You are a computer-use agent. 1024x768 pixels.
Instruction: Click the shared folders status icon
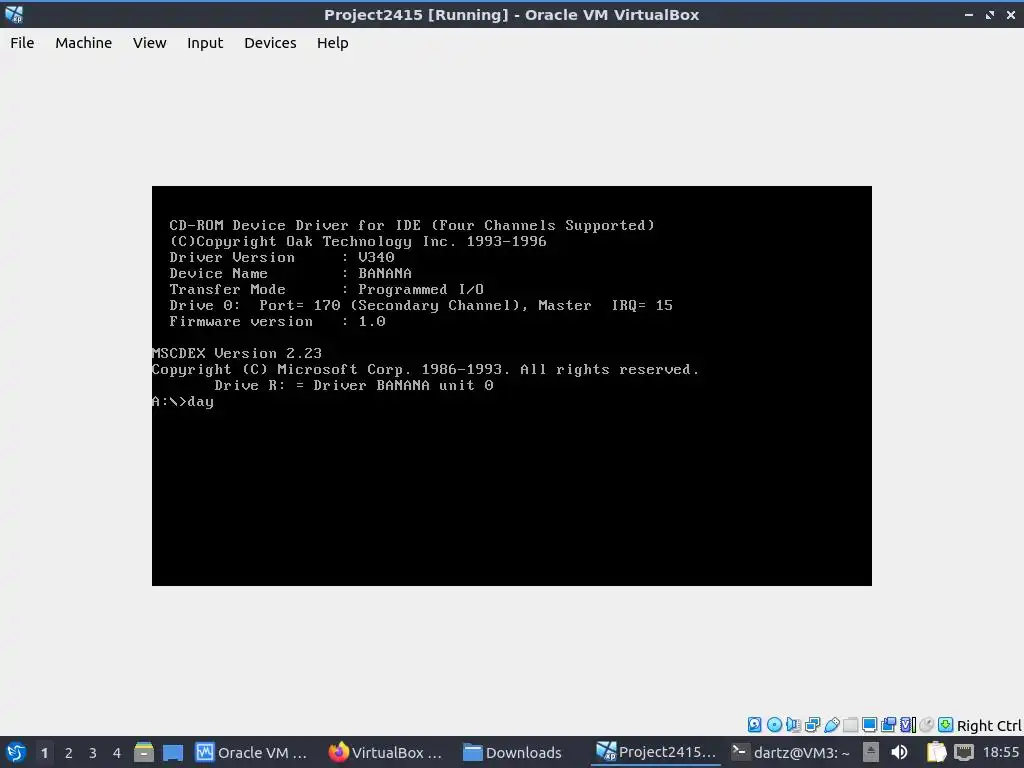tap(850, 724)
